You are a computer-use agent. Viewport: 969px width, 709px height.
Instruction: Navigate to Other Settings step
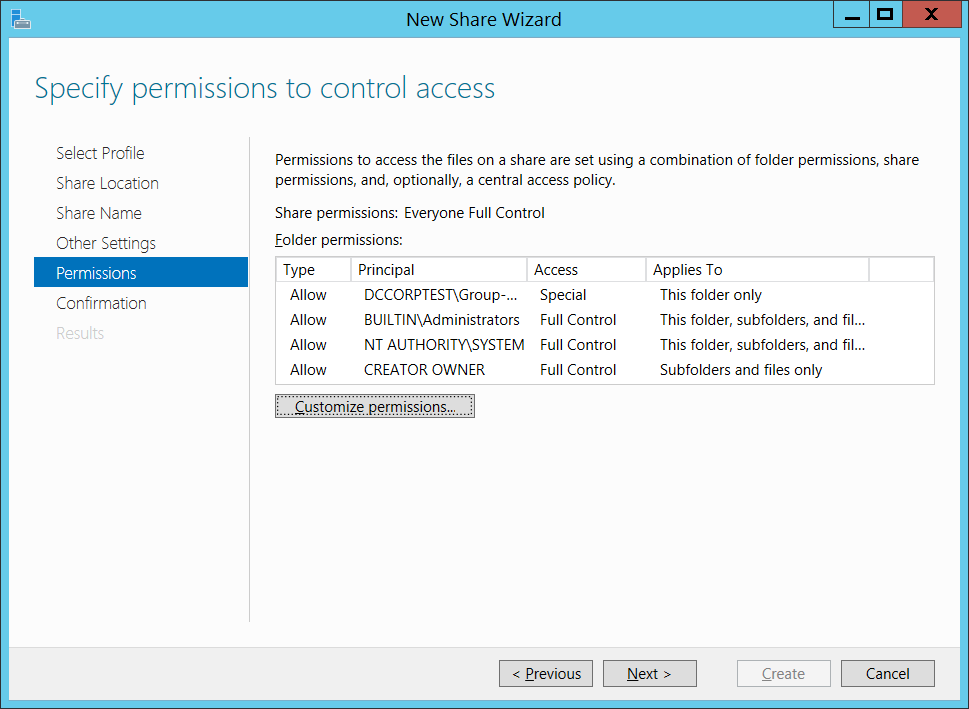point(106,243)
